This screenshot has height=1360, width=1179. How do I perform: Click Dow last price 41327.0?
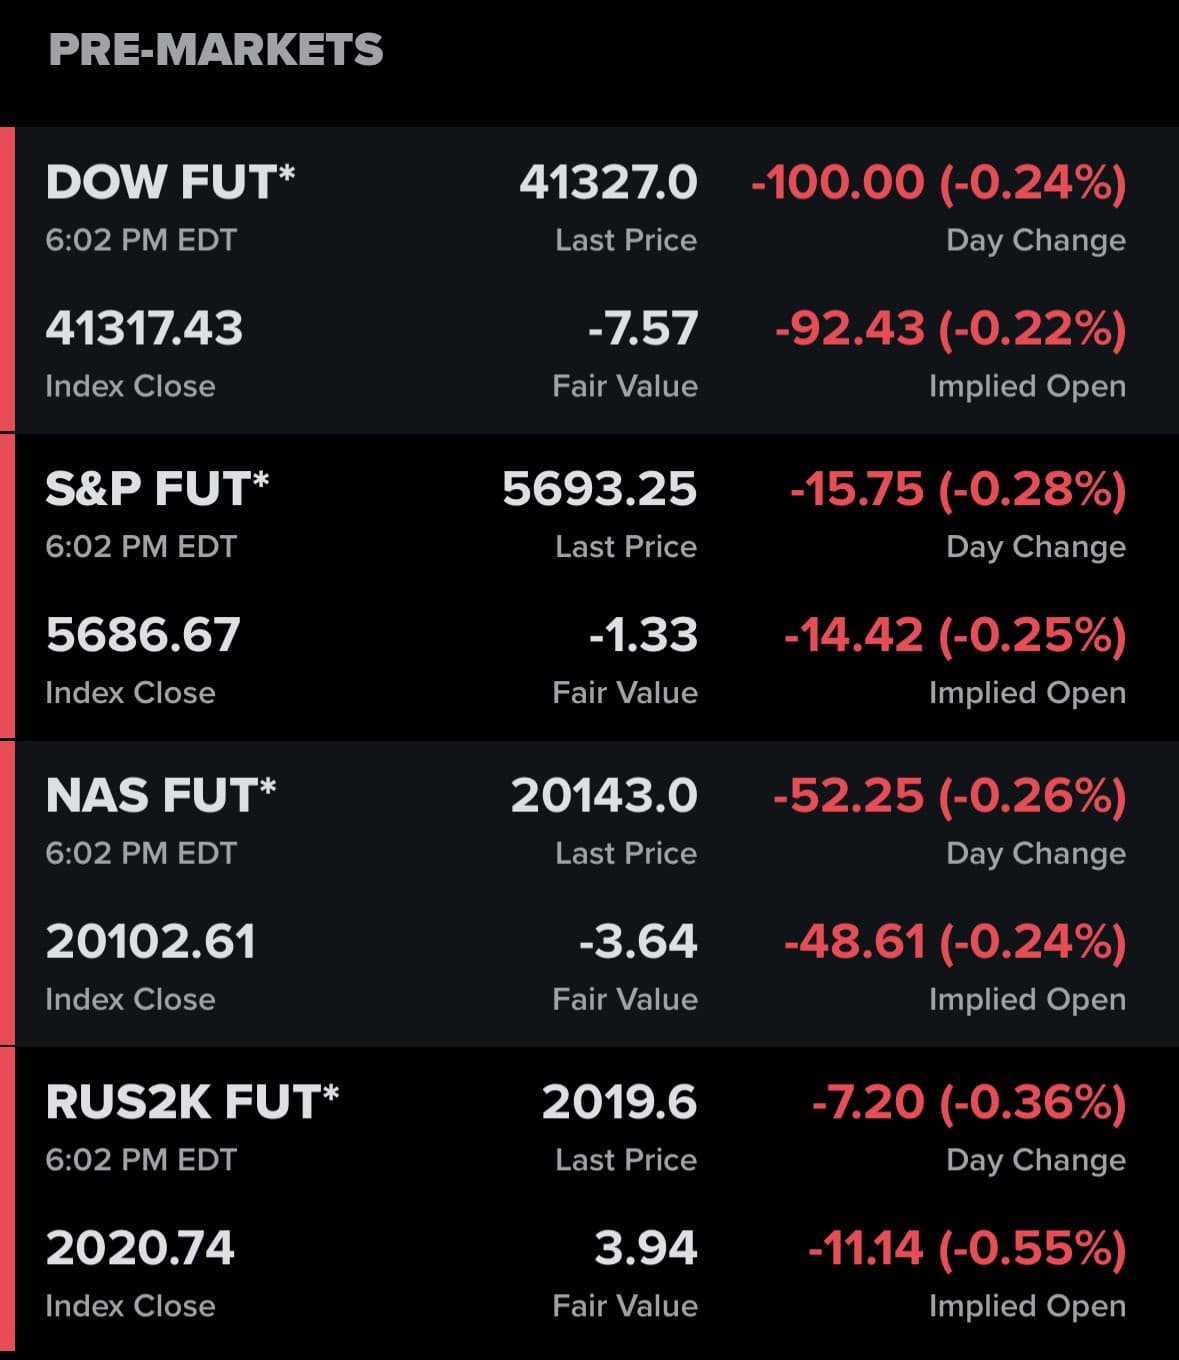608,182
